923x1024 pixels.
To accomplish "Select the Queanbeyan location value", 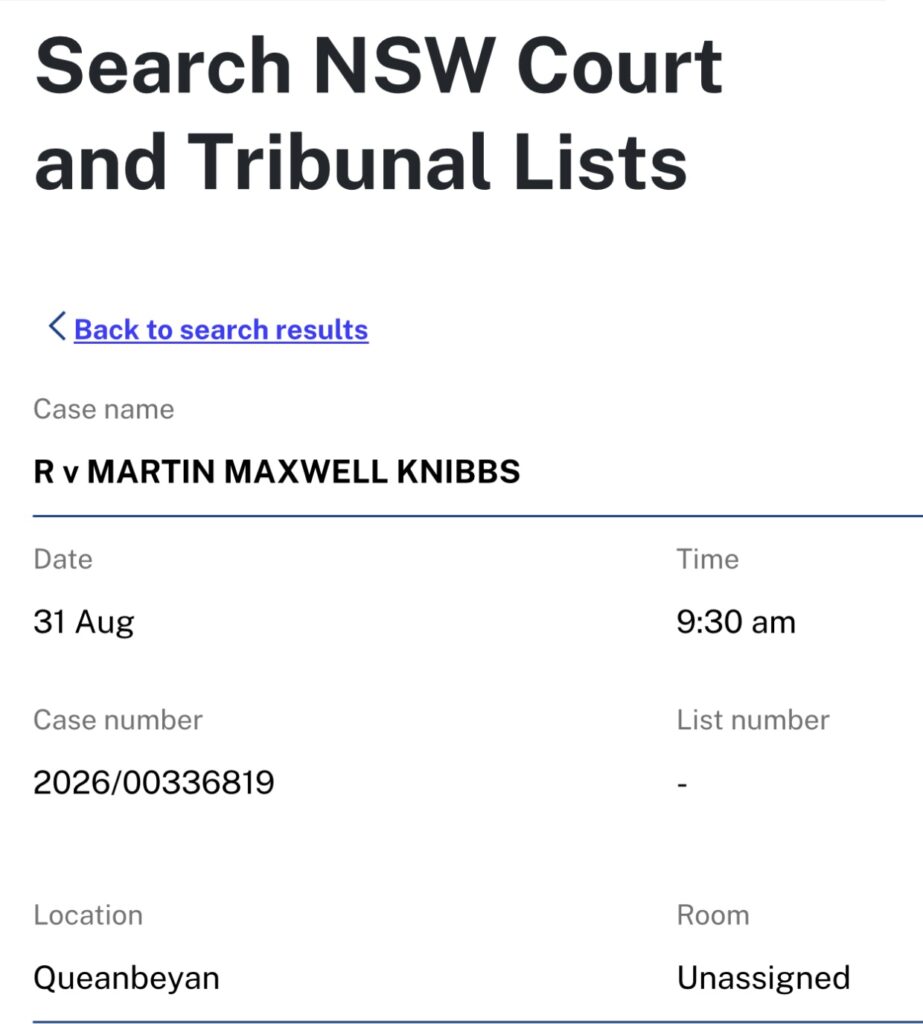I will (x=126, y=978).
